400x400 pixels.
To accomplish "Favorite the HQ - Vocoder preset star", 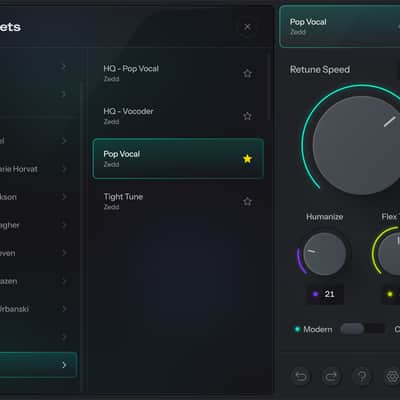I will click(247, 116).
